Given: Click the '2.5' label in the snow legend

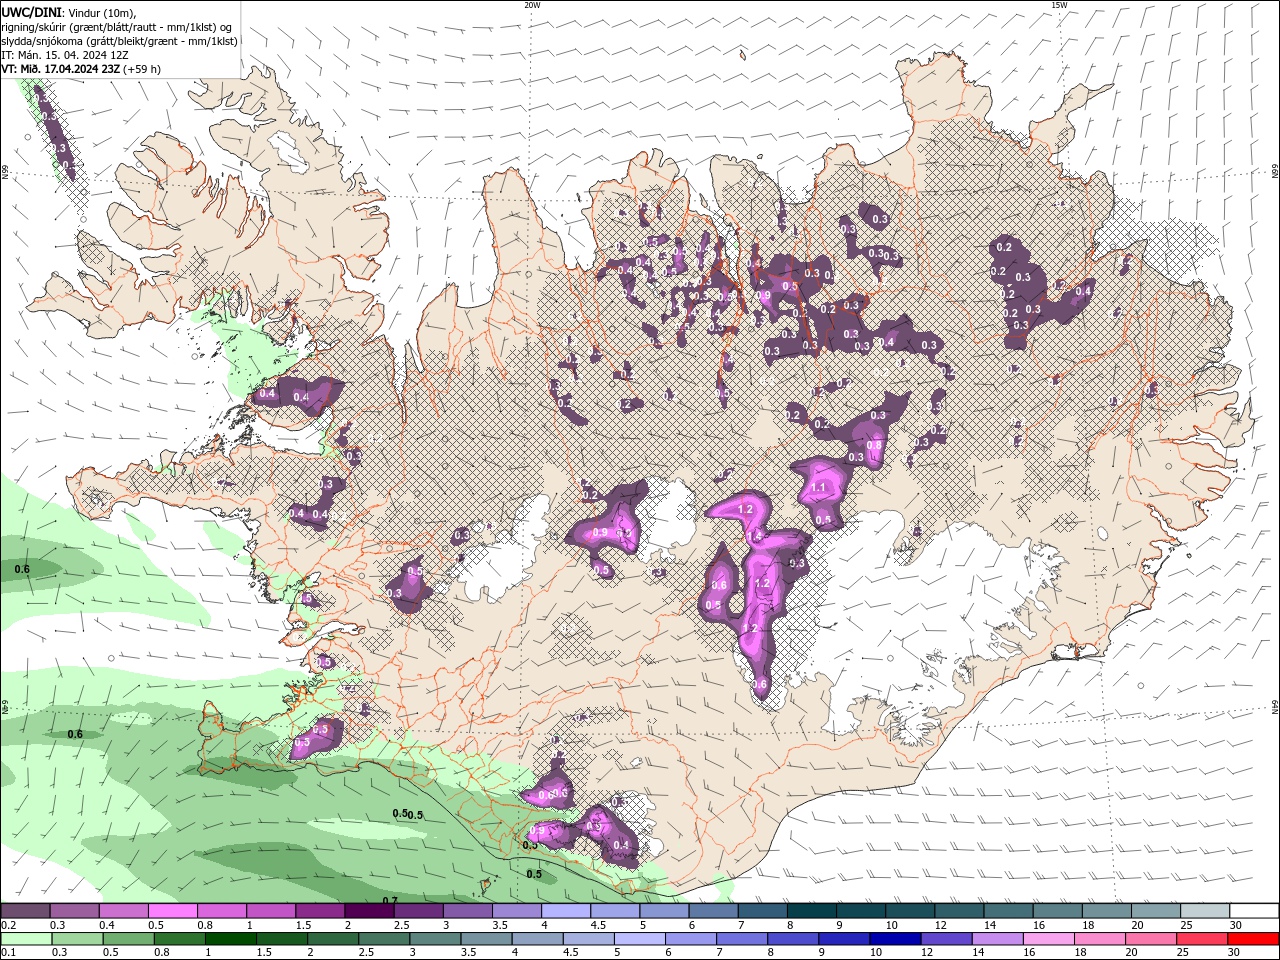Looking at the screenshot, I should point(402,925).
